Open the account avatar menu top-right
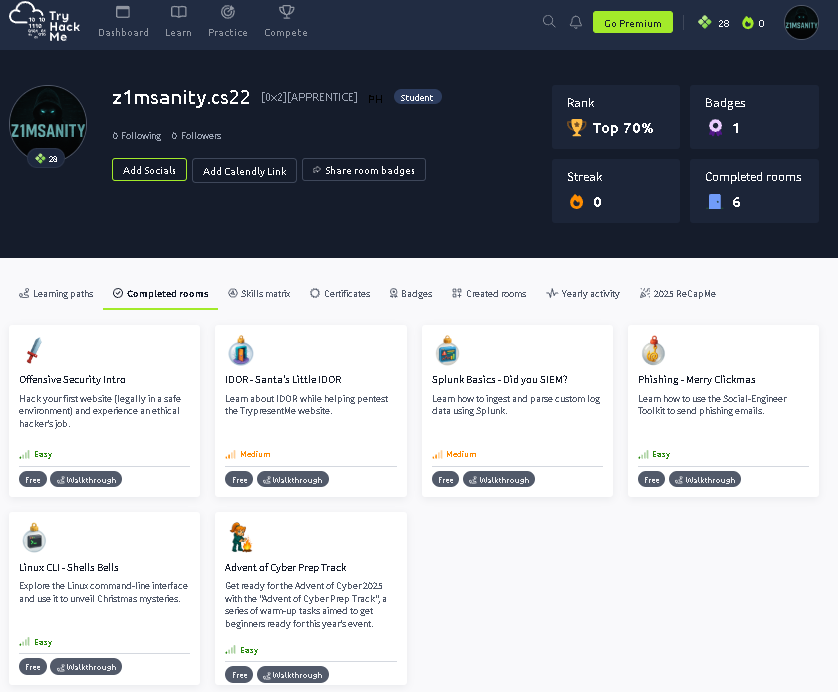 [801, 22]
